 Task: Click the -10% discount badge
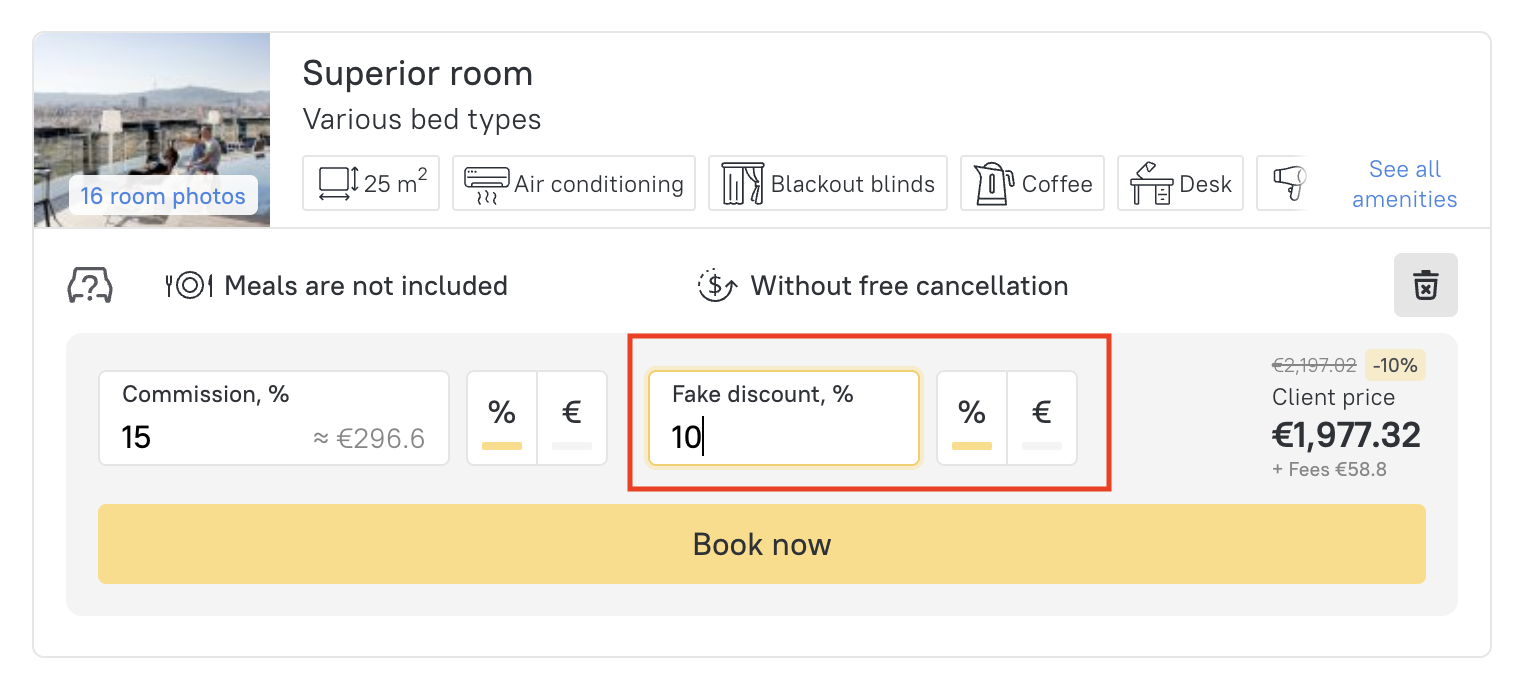(x=1395, y=365)
